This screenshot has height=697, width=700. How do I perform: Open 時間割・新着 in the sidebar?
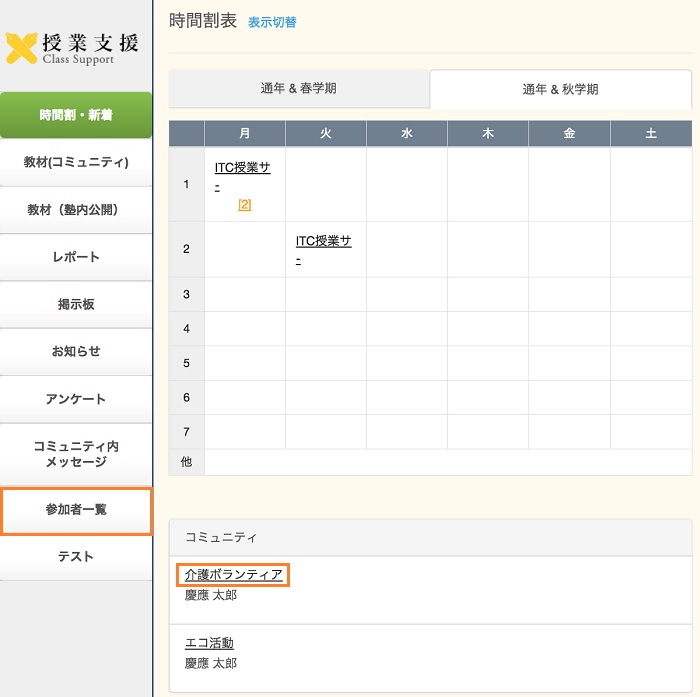(76, 115)
